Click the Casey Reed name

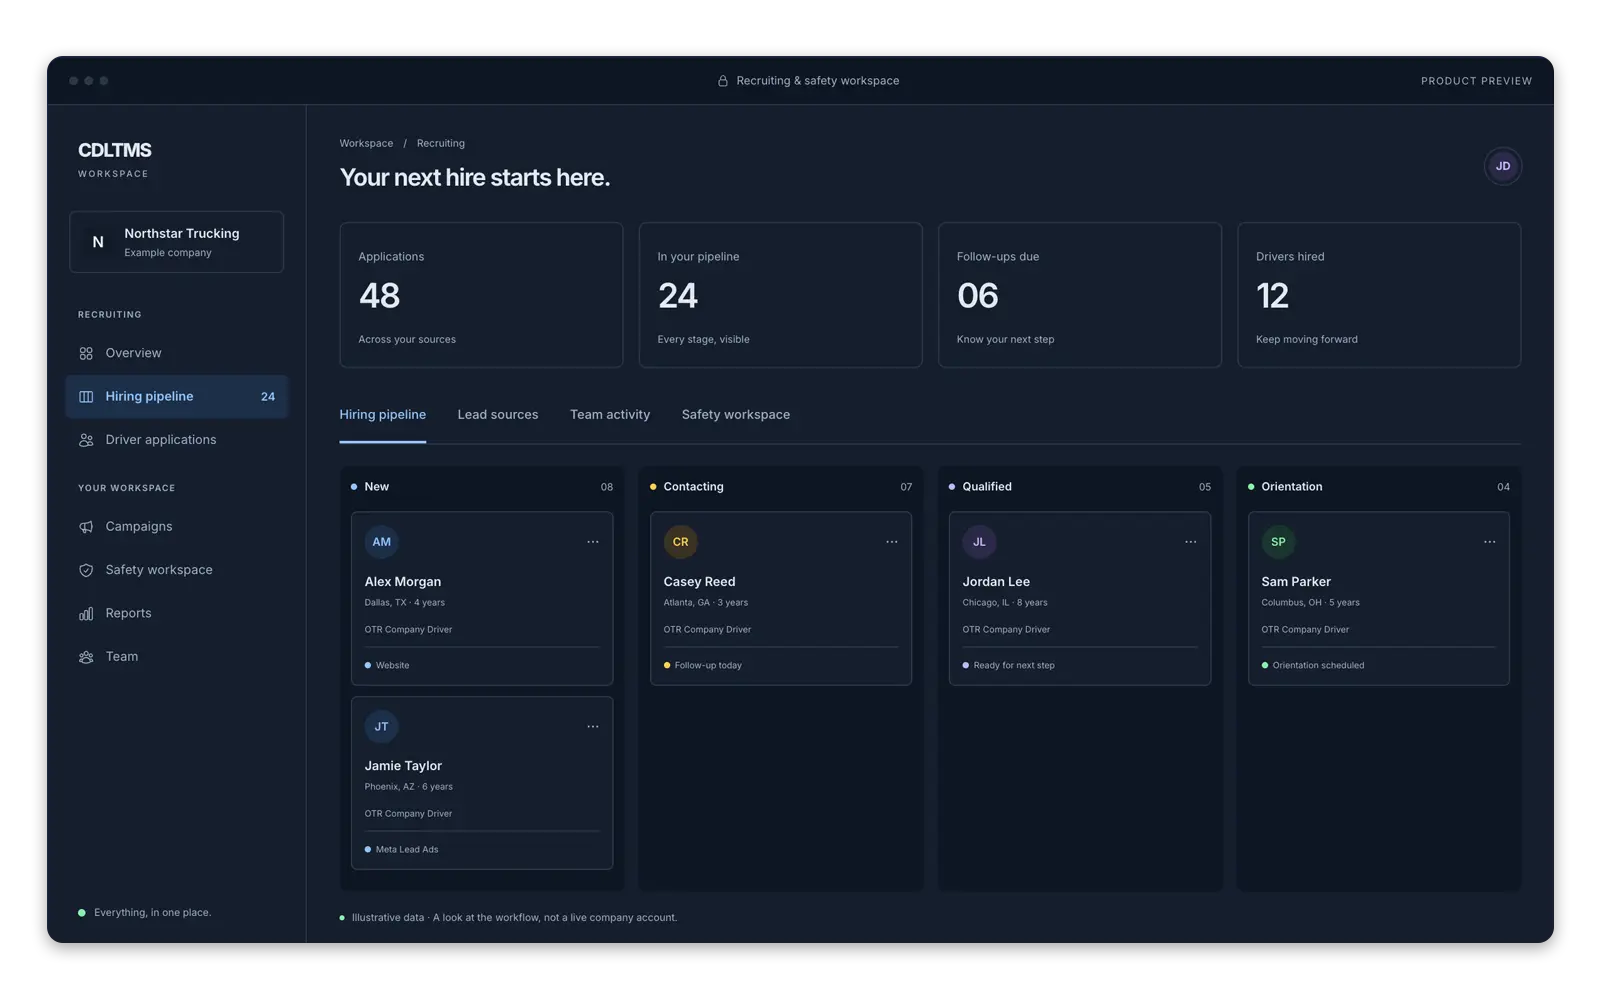pos(699,582)
